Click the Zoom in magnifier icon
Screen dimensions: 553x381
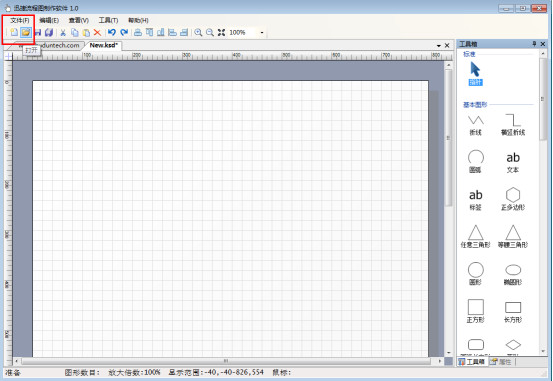coord(198,32)
